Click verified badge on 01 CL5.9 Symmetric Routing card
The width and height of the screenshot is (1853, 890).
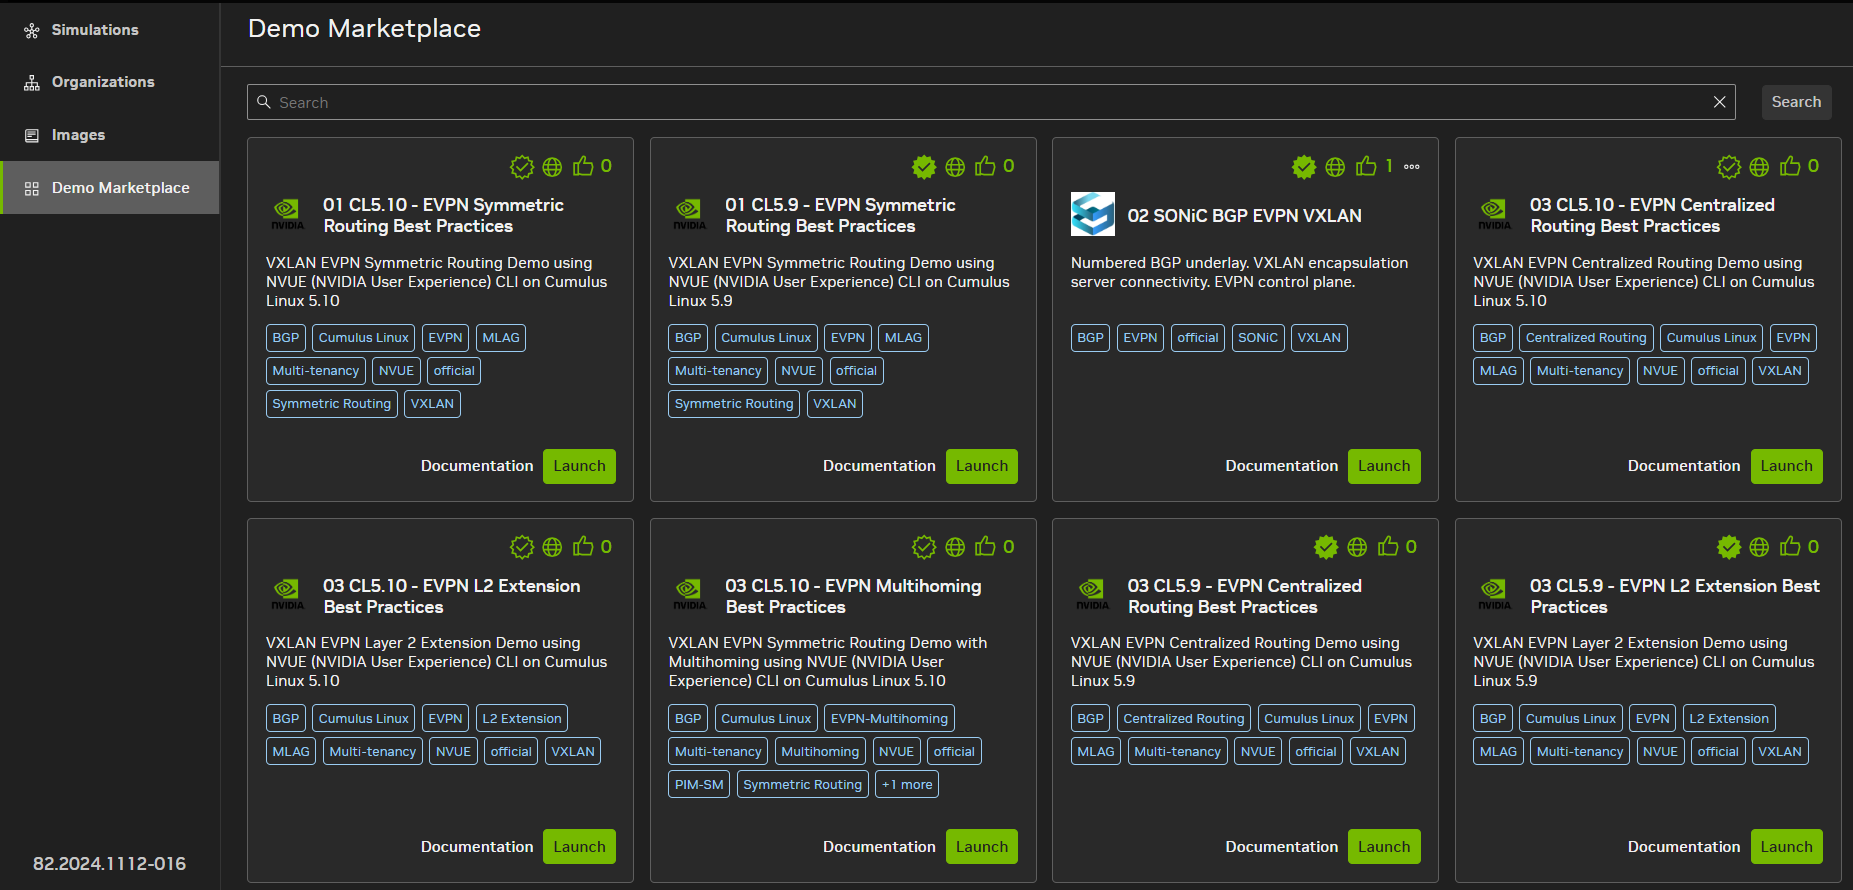point(924,167)
